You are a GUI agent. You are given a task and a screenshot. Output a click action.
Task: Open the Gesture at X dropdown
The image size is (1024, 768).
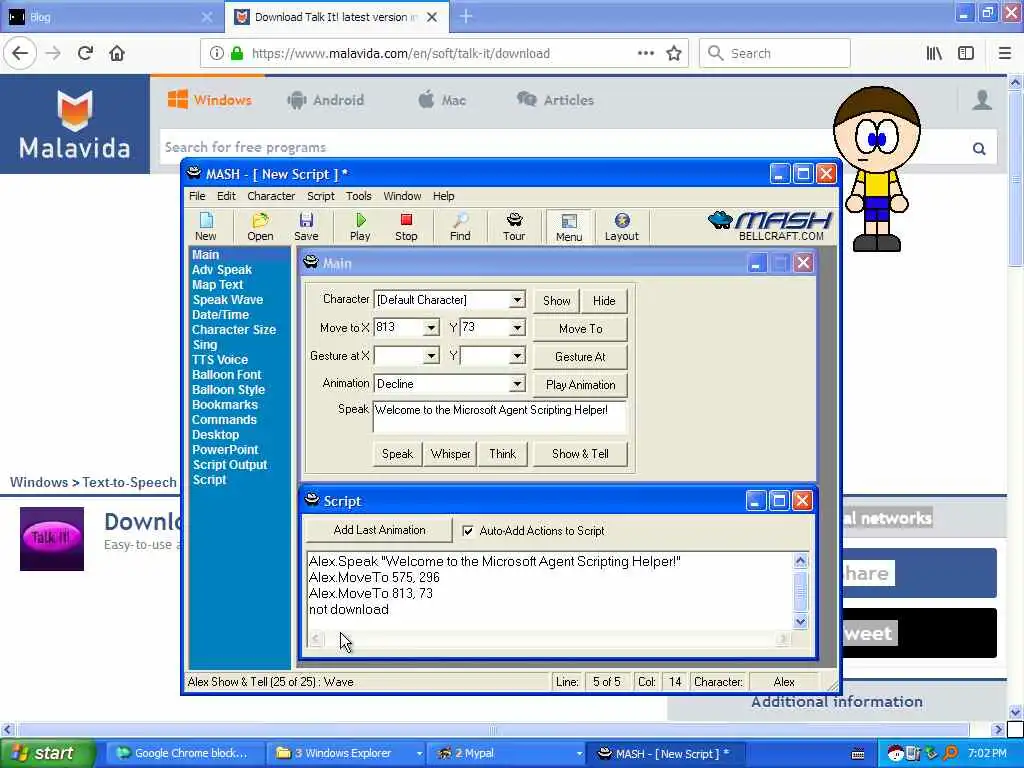click(431, 355)
